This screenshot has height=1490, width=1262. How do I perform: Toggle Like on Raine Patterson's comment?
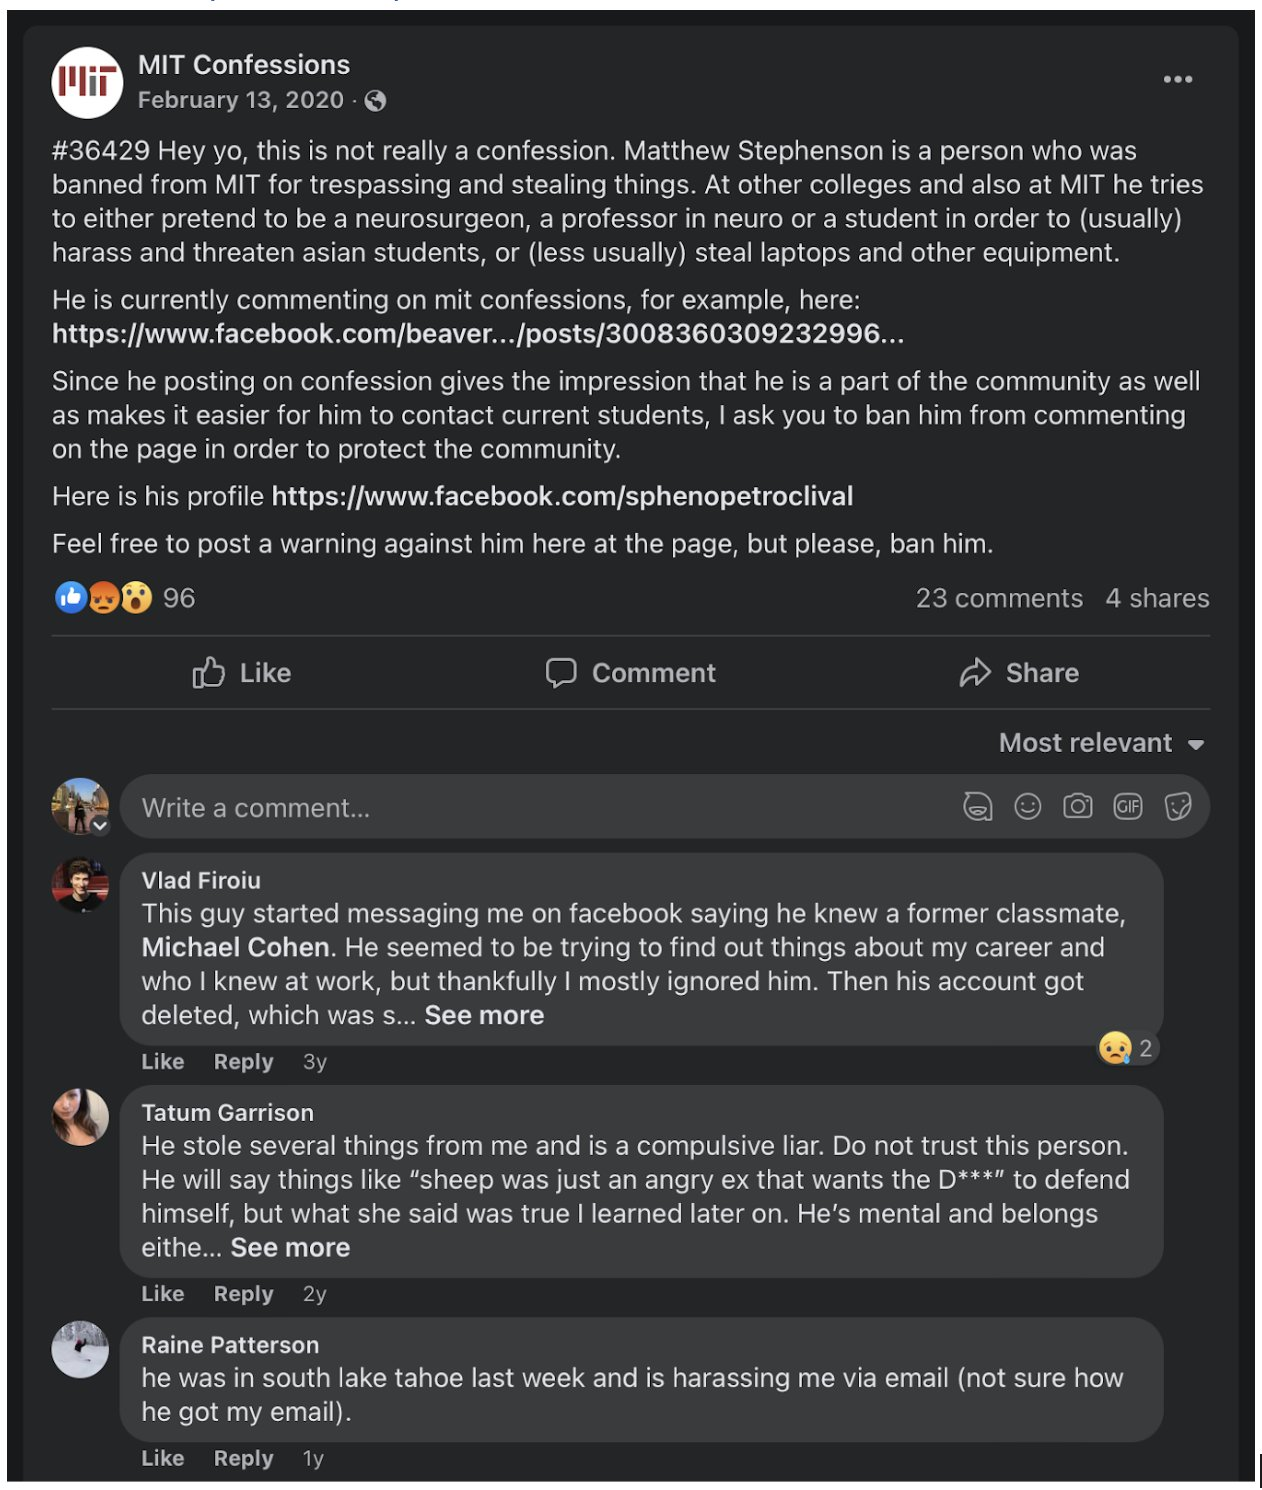point(162,1458)
